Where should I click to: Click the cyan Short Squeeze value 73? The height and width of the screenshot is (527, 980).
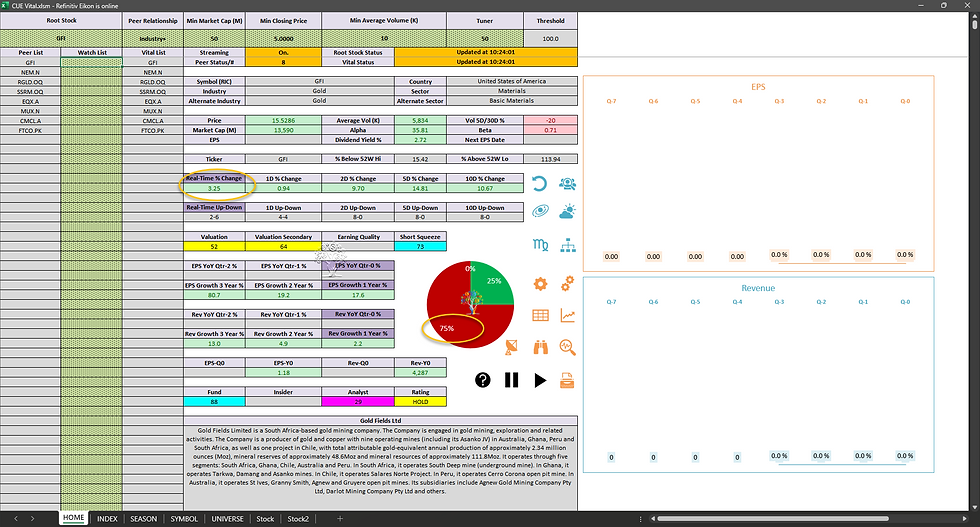(420, 246)
